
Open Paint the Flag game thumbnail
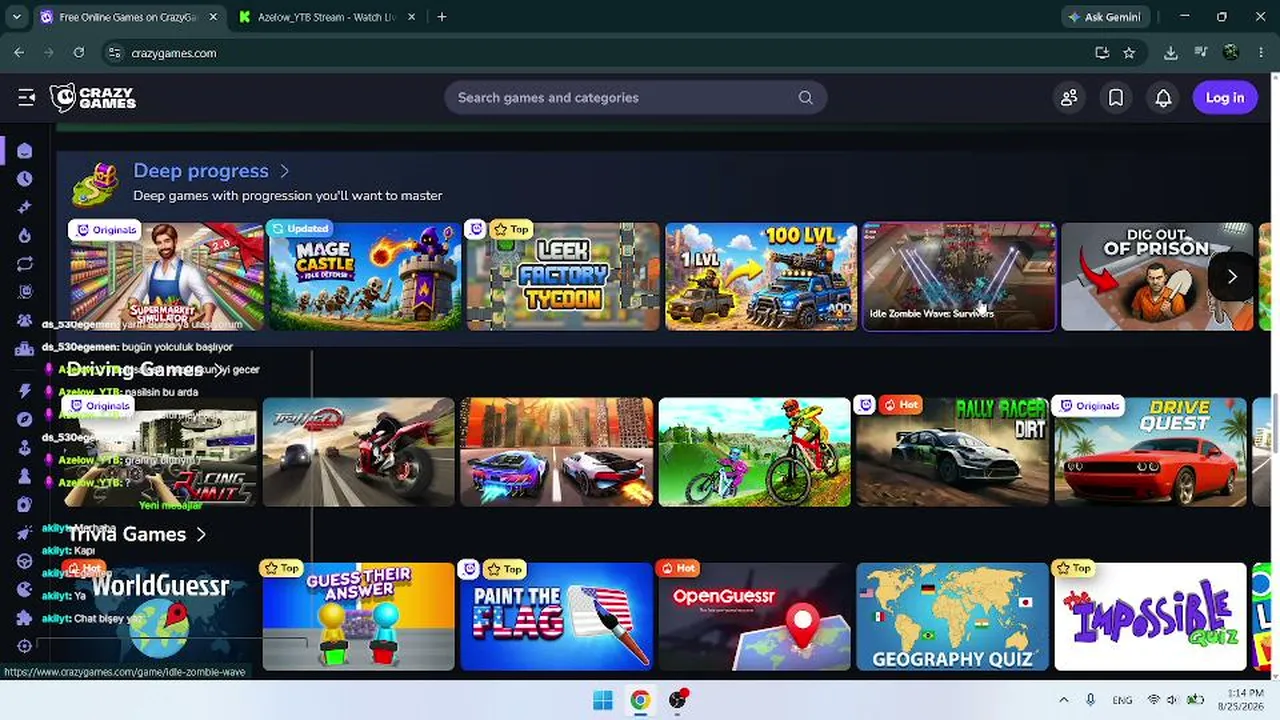pos(556,617)
